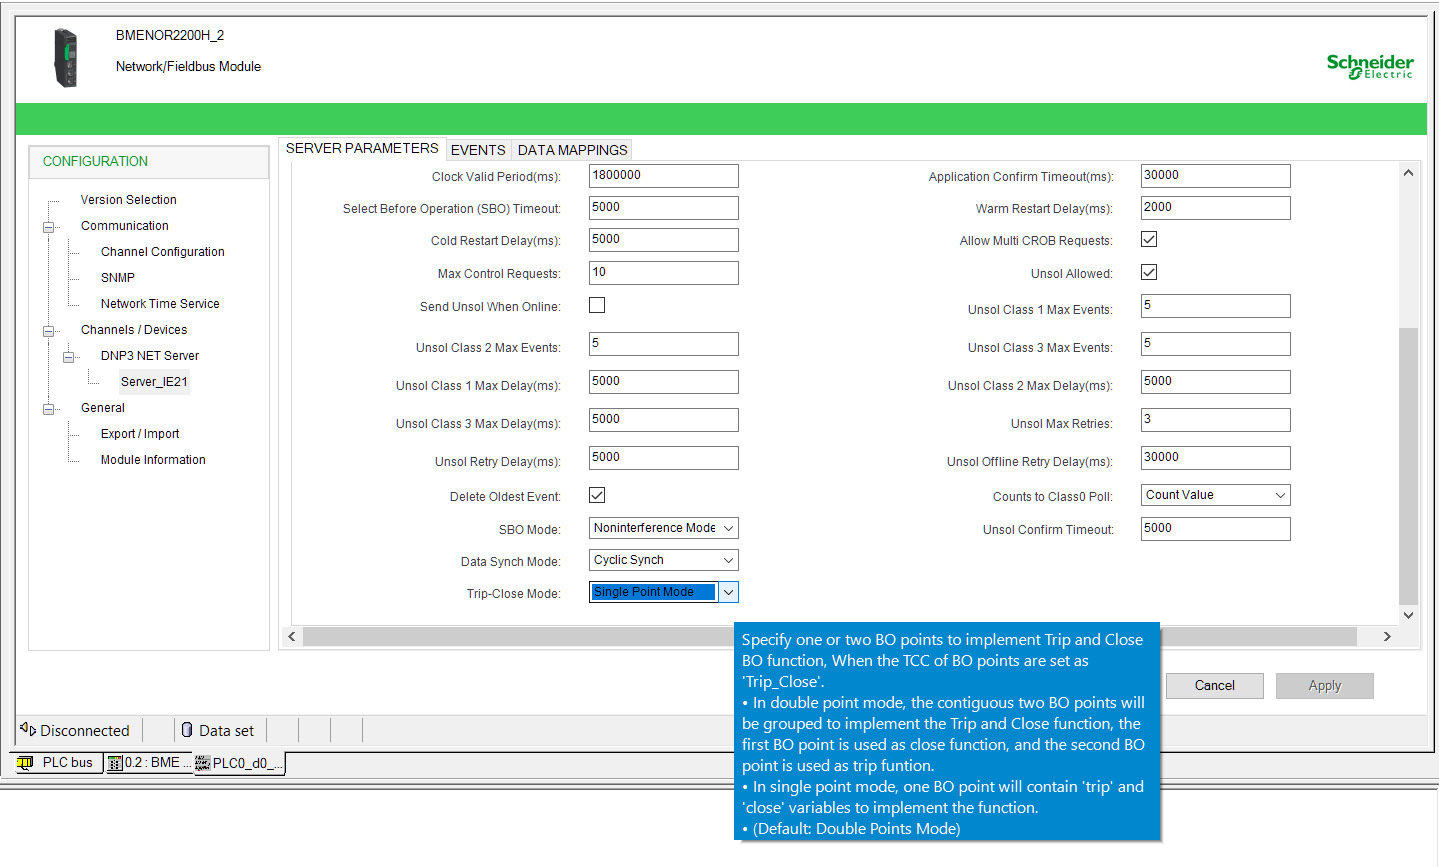Click the Unsol Class 2 Max Delay field
The height and width of the screenshot is (867, 1439).
[1216, 382]
